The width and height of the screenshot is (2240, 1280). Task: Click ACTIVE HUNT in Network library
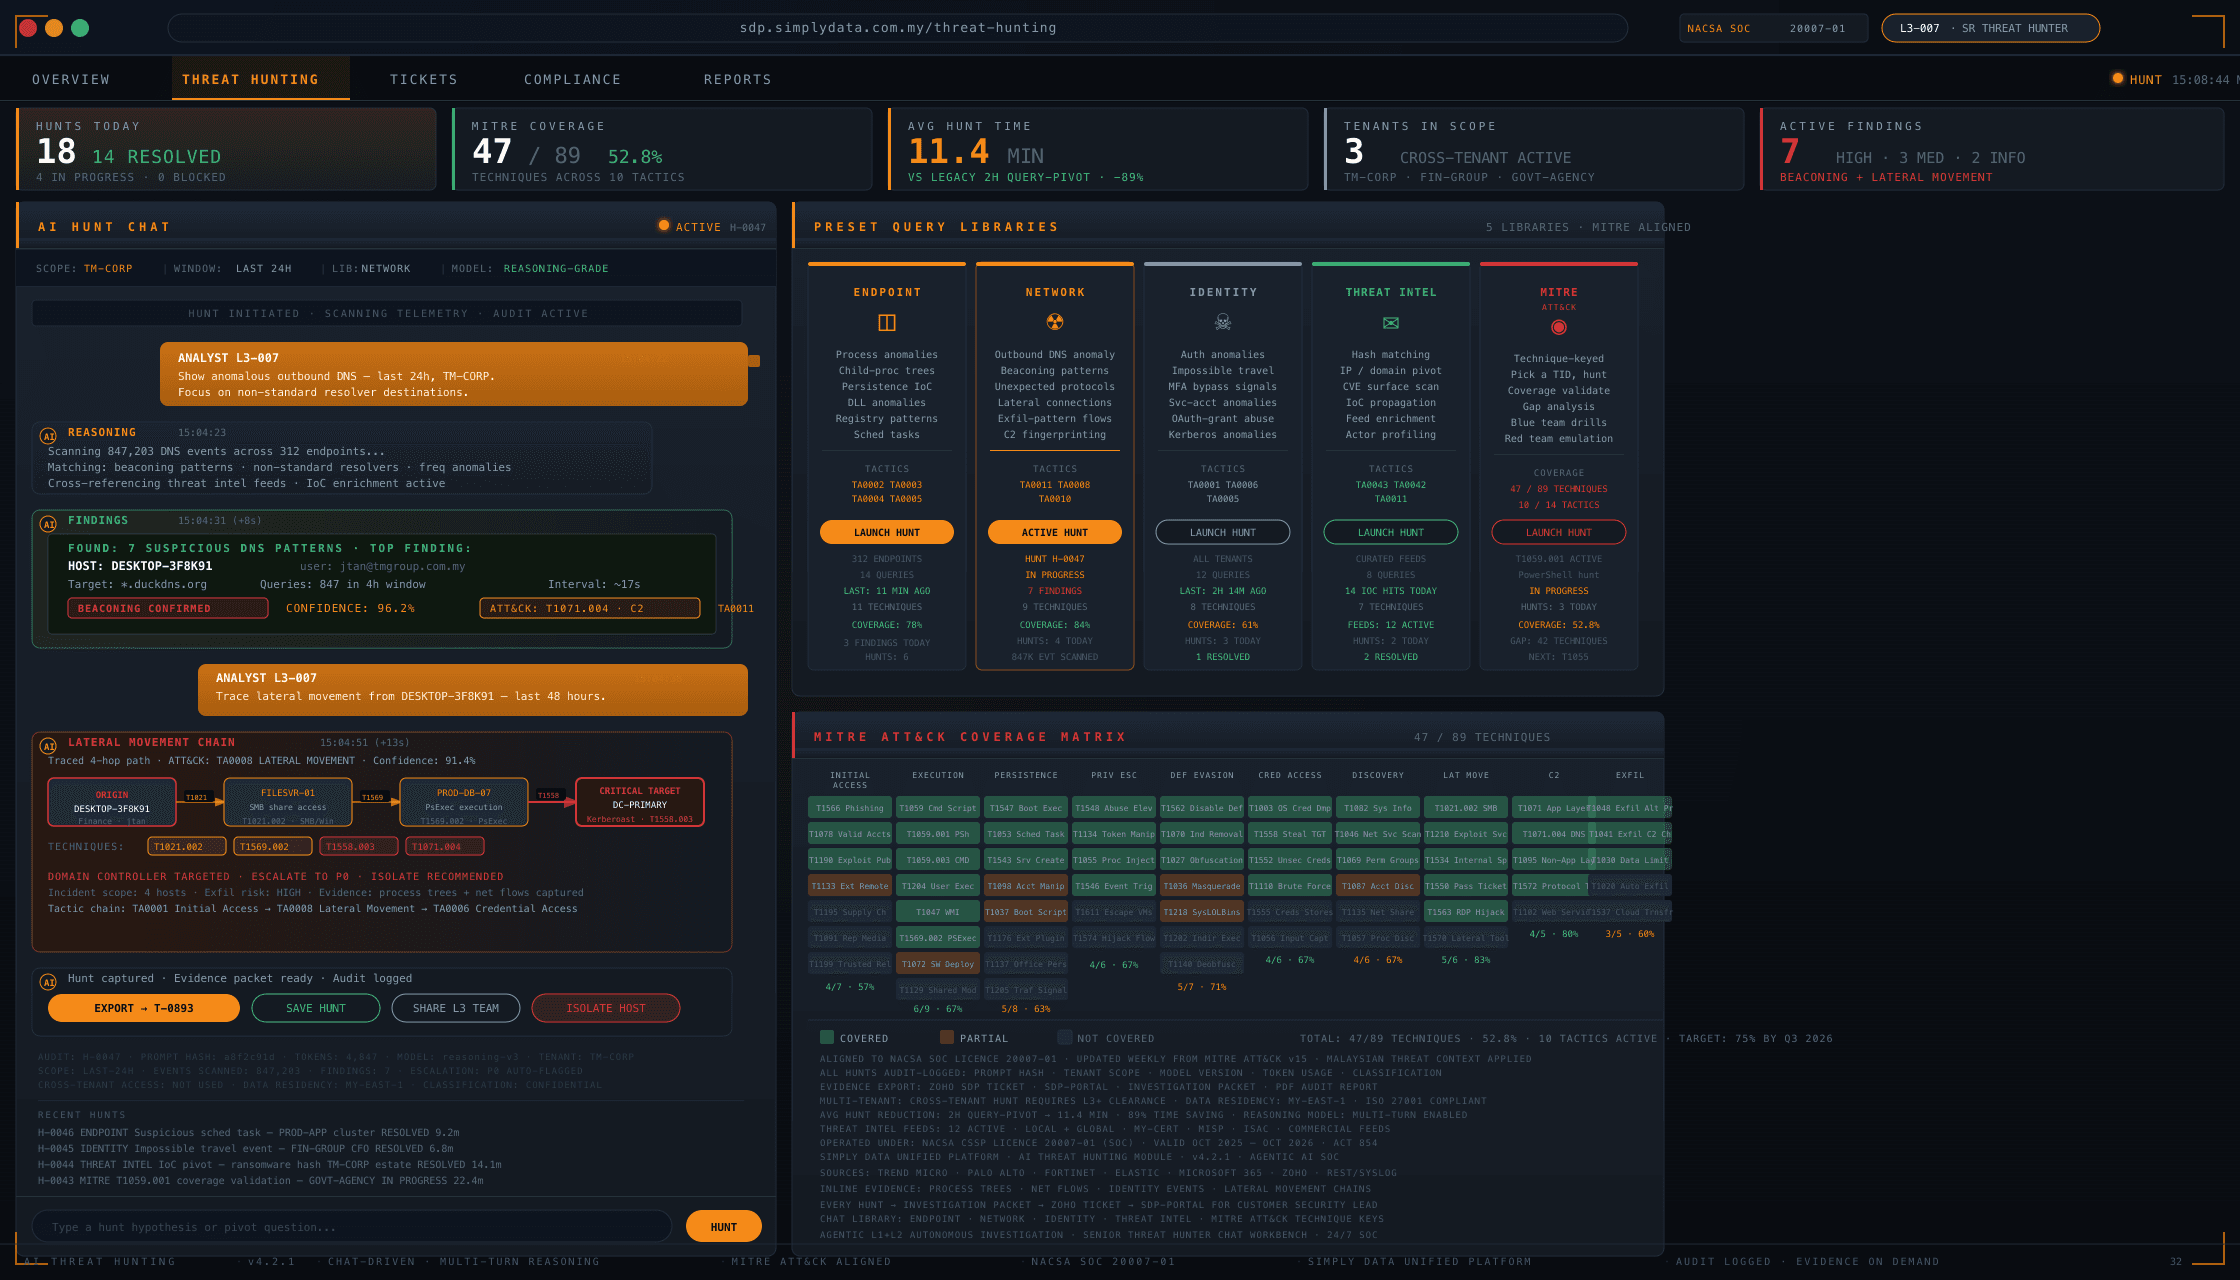(1055, 532)
